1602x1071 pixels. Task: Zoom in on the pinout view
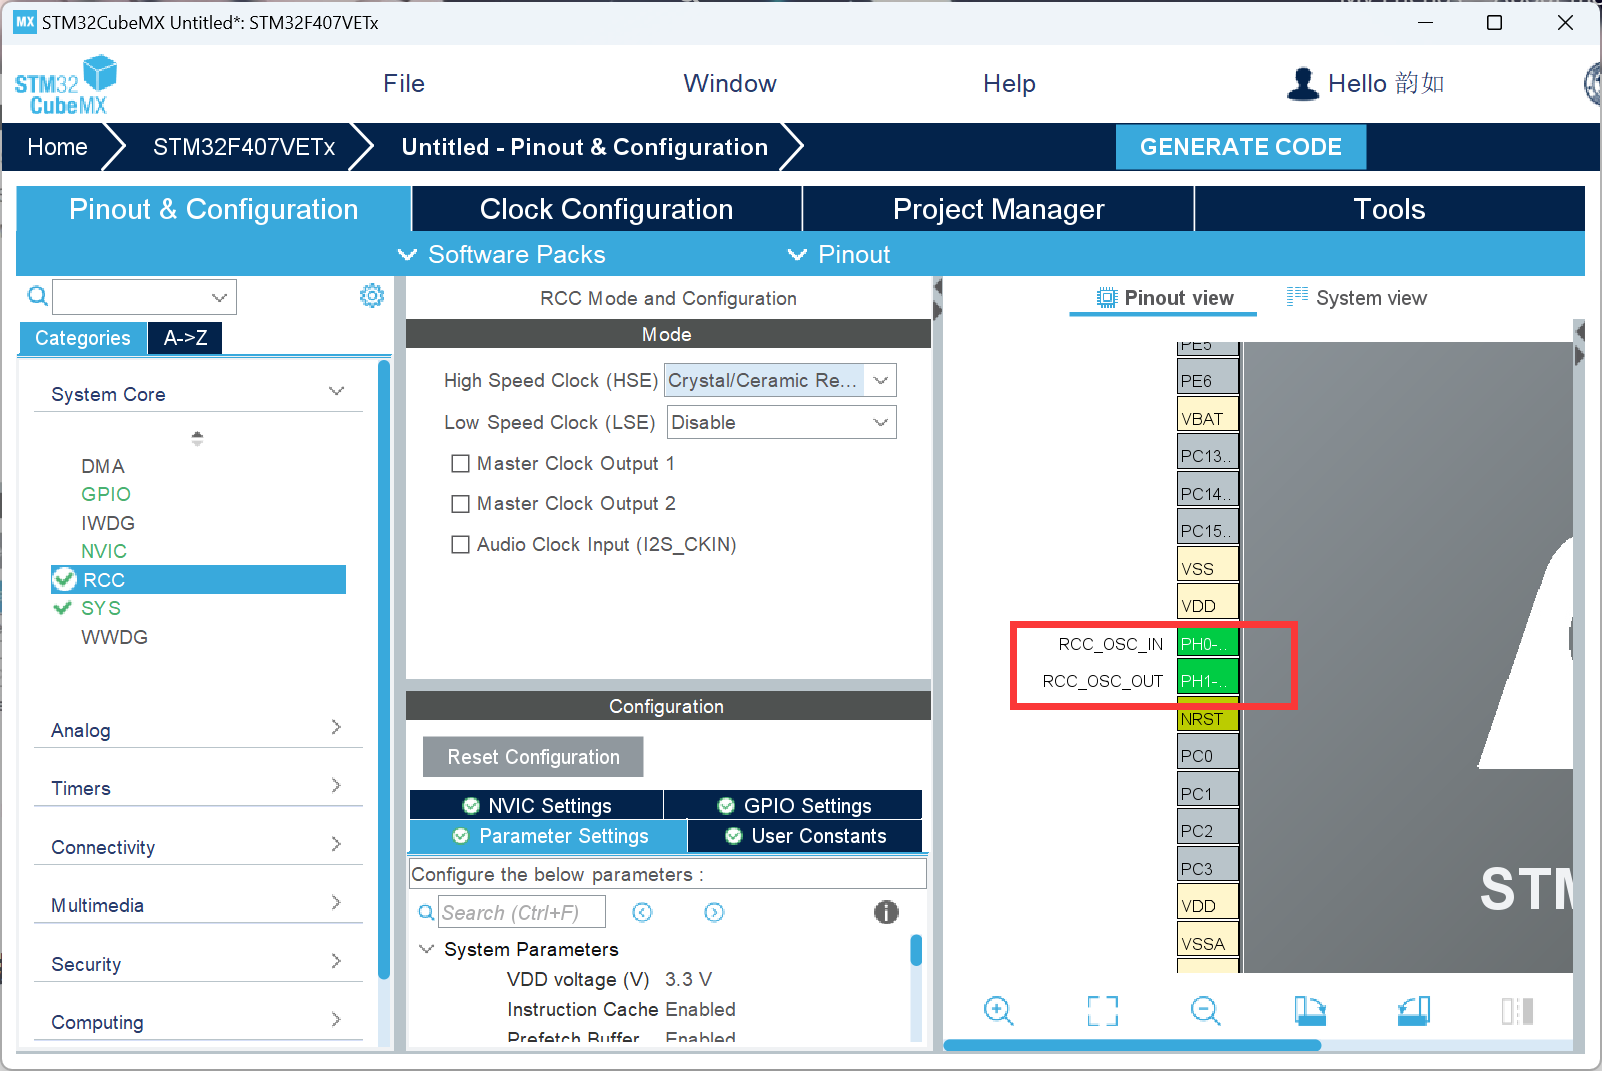(998, 1010)
